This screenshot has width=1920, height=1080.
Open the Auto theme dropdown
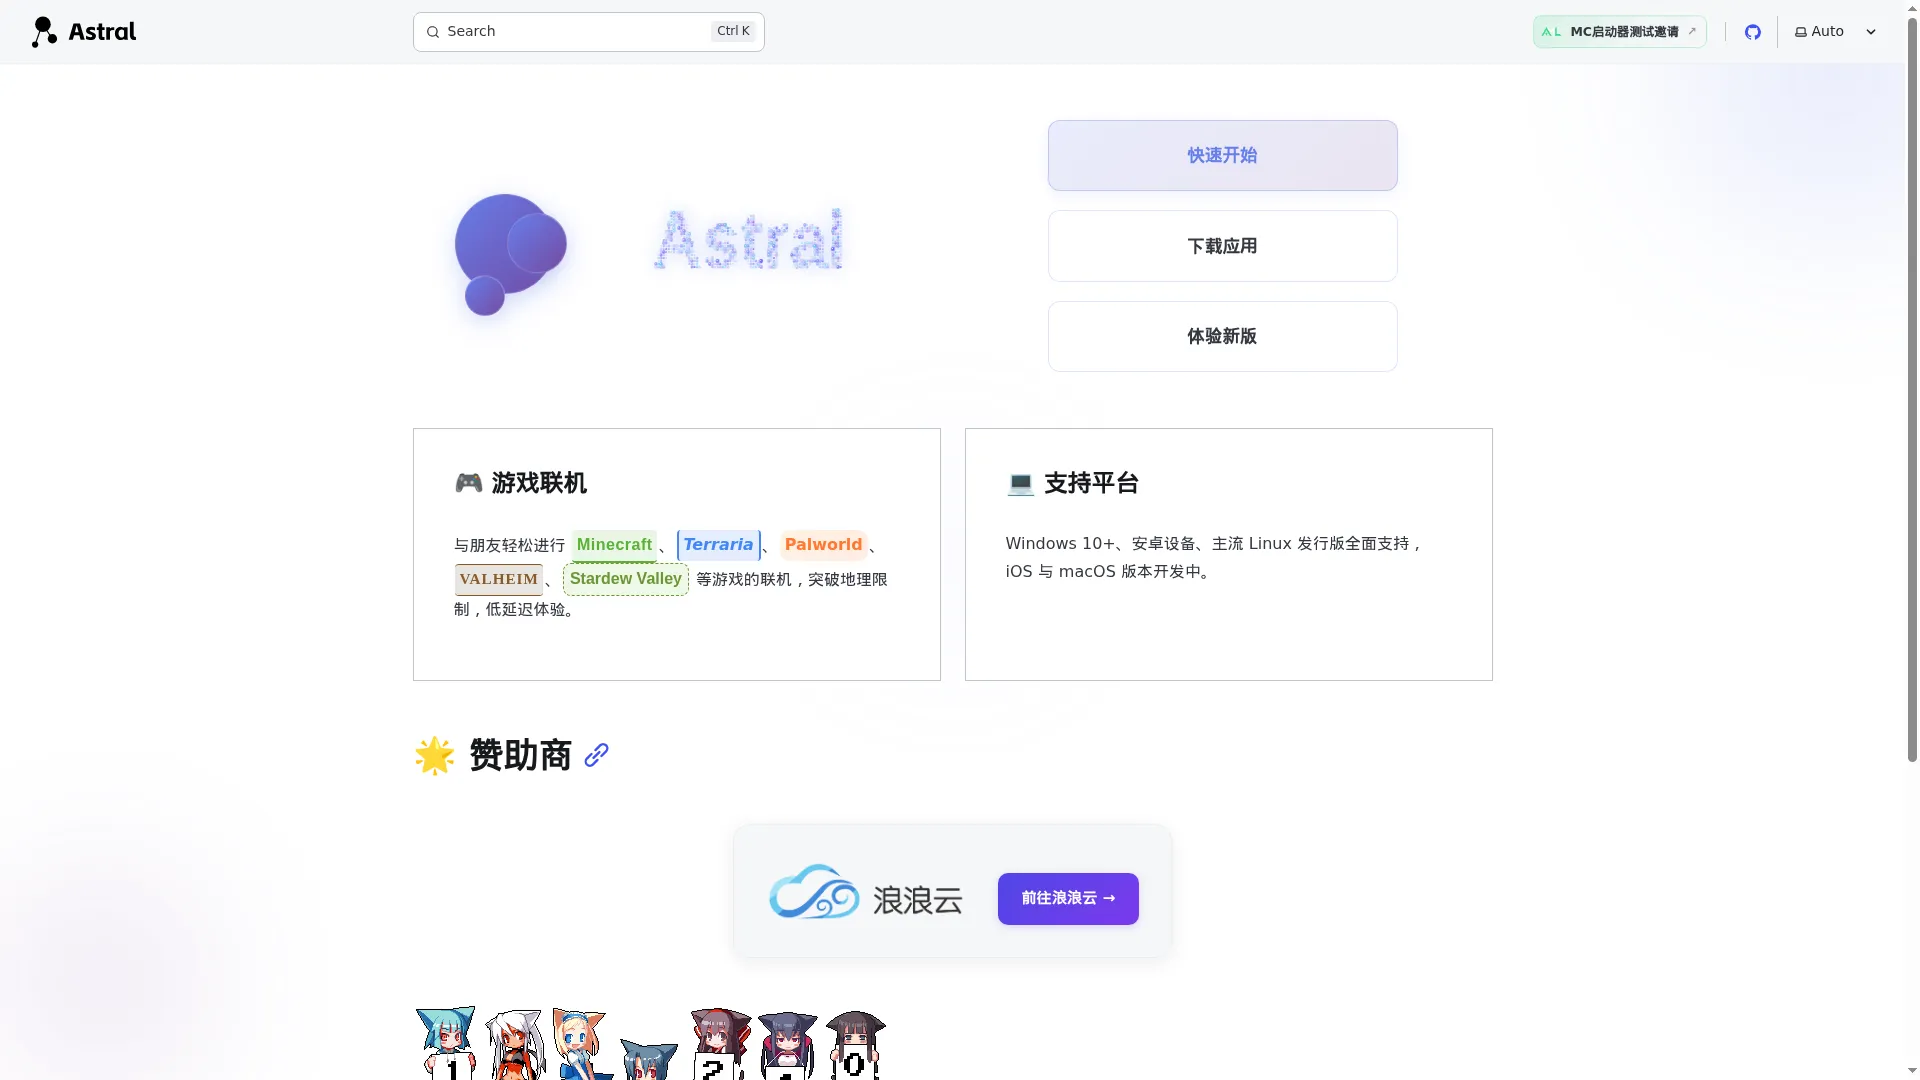point(1836,32)
